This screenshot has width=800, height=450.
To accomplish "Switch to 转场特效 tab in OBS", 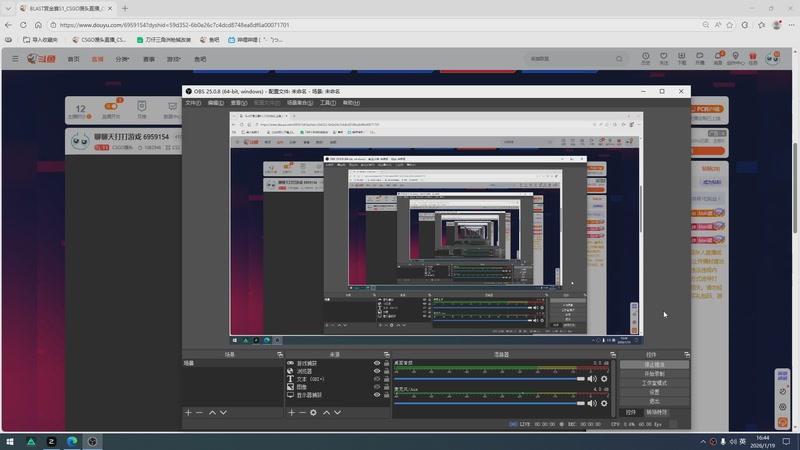I will coord(657,412).
